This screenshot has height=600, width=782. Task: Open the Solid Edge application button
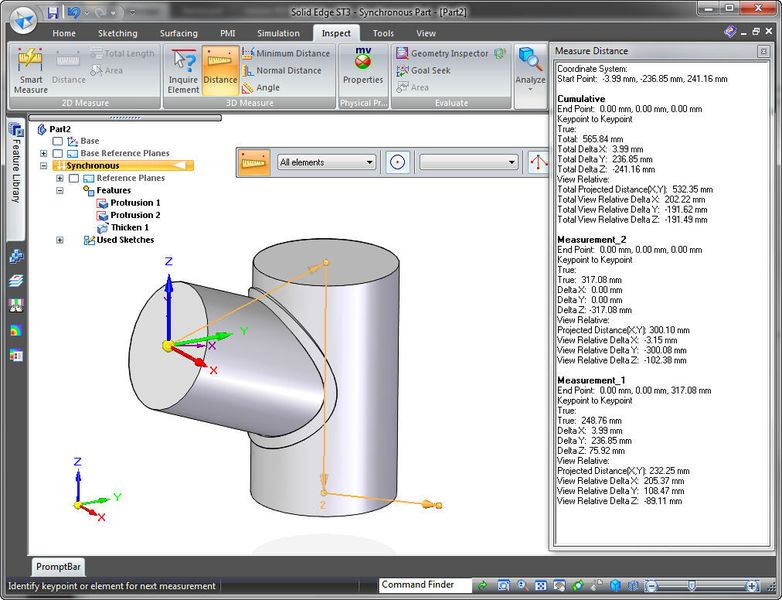23,19
